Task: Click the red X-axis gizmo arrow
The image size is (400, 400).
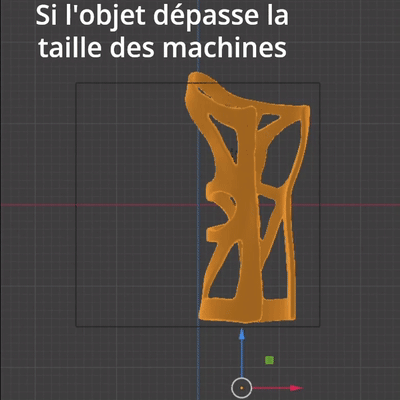Action: point(278,388)
